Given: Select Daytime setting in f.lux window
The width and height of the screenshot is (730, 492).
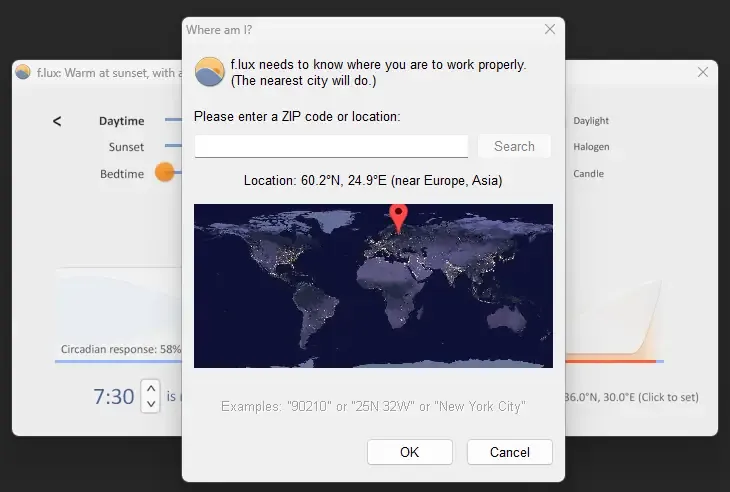Looking at the screenshot, I should coord(122,121).
